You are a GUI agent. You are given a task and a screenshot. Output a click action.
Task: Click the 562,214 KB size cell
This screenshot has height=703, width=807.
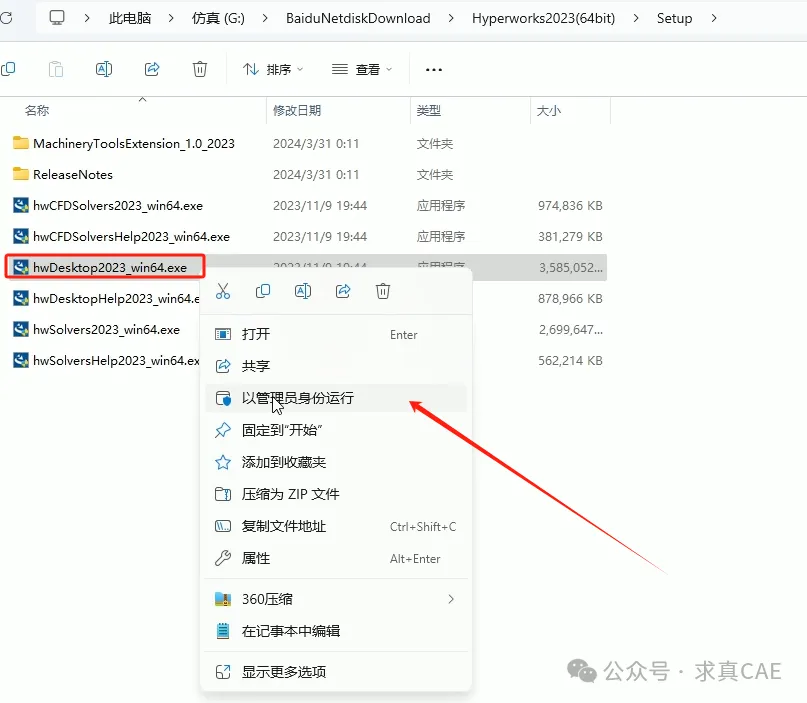click(x=570, y=360)
